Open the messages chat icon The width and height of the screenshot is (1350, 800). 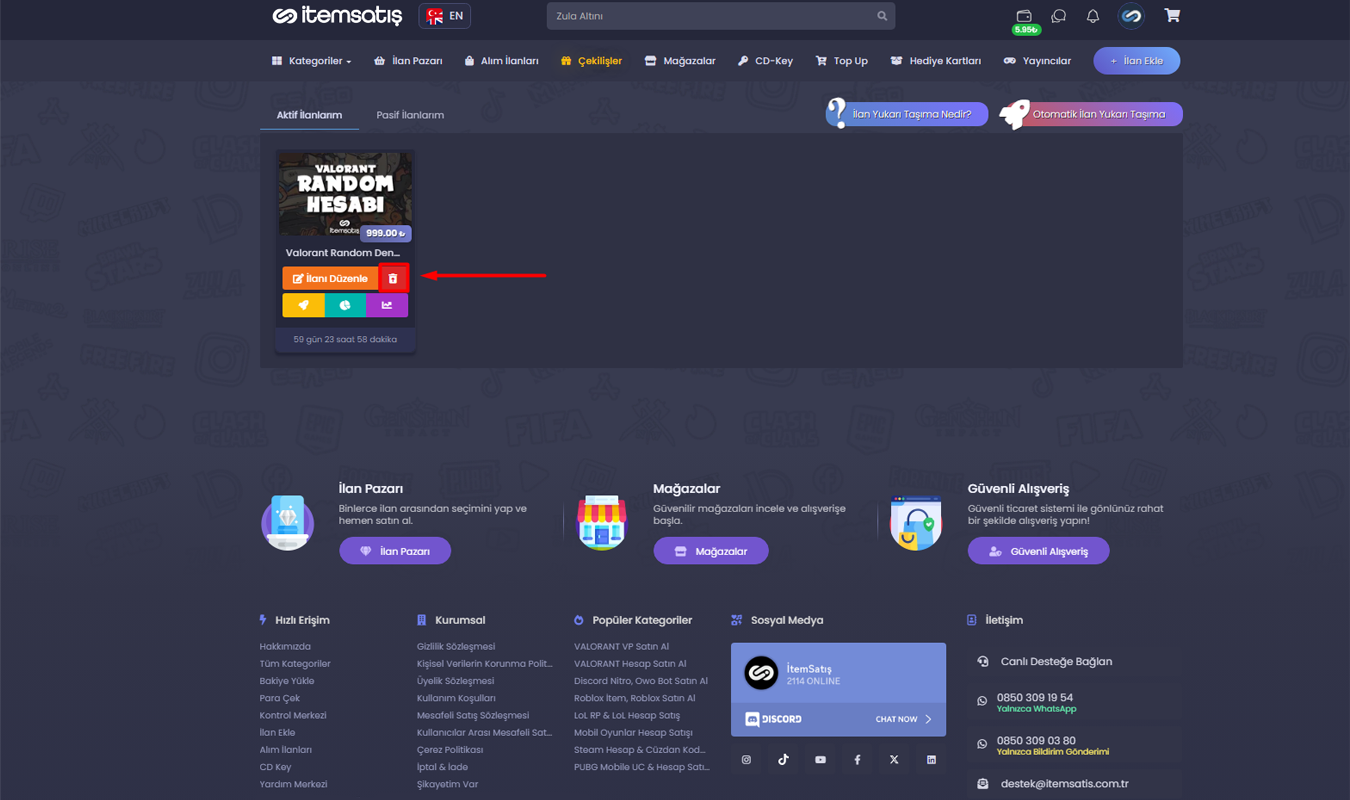1059,16
